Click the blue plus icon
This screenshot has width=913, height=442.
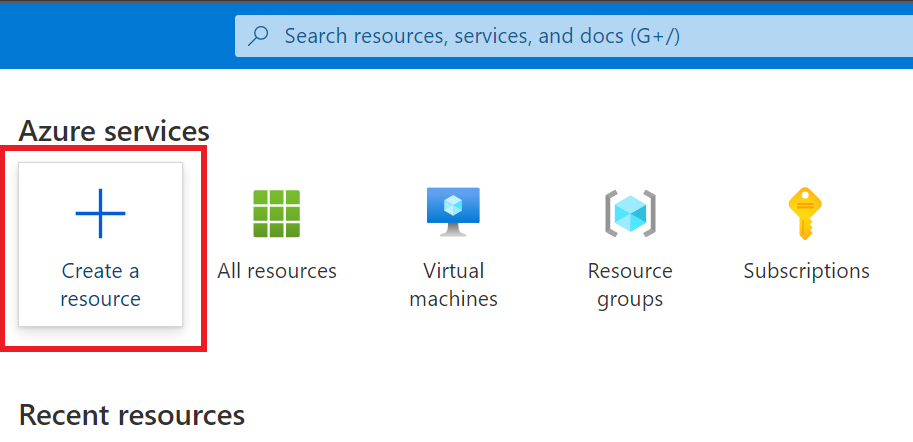(x=100, y=212)
